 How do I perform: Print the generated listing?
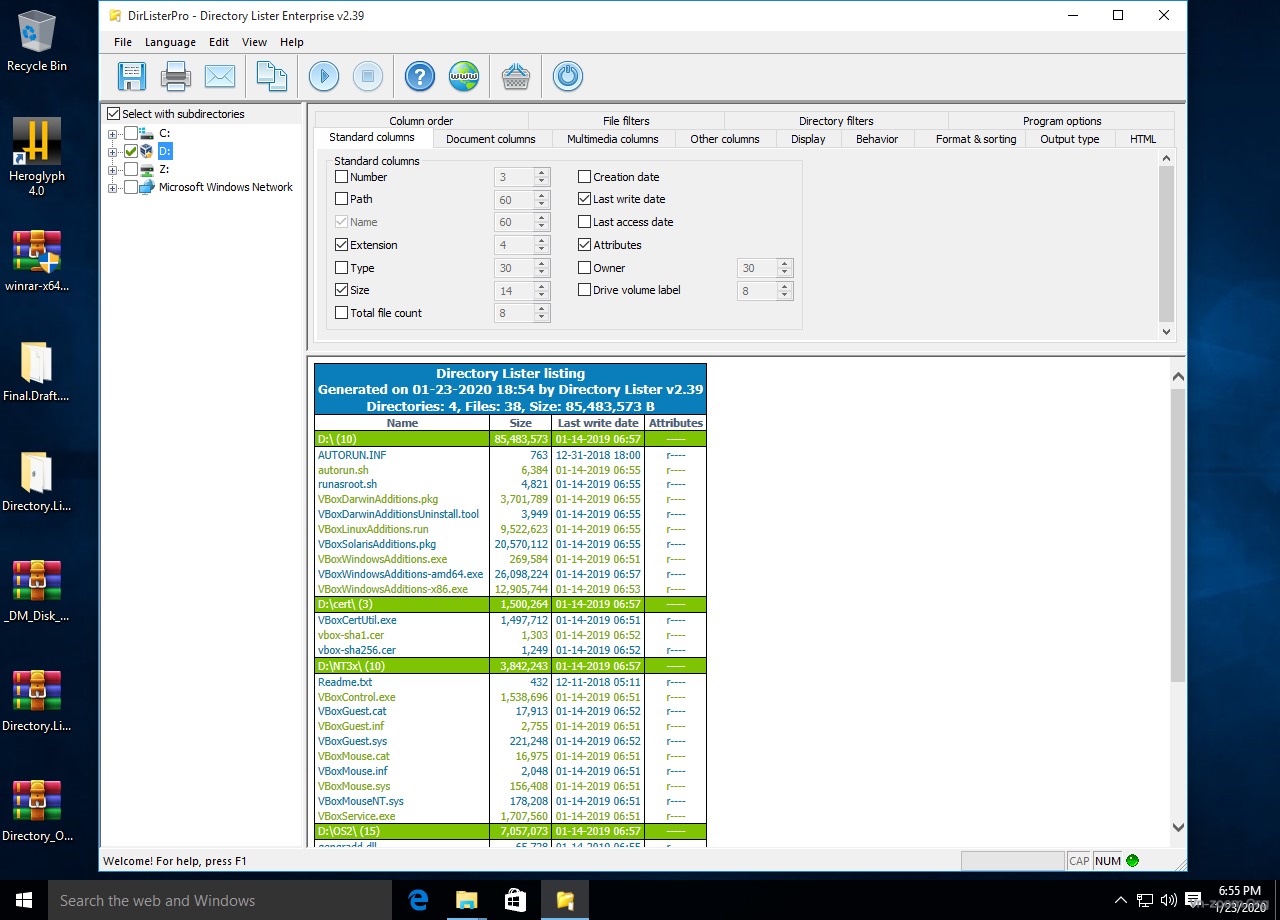[x=176, y=75]
